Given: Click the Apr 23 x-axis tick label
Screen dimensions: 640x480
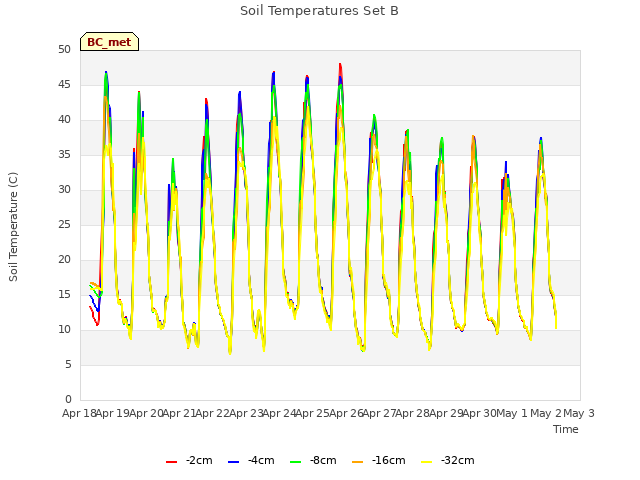Looking at the screenshot, I should coord(247,413).
